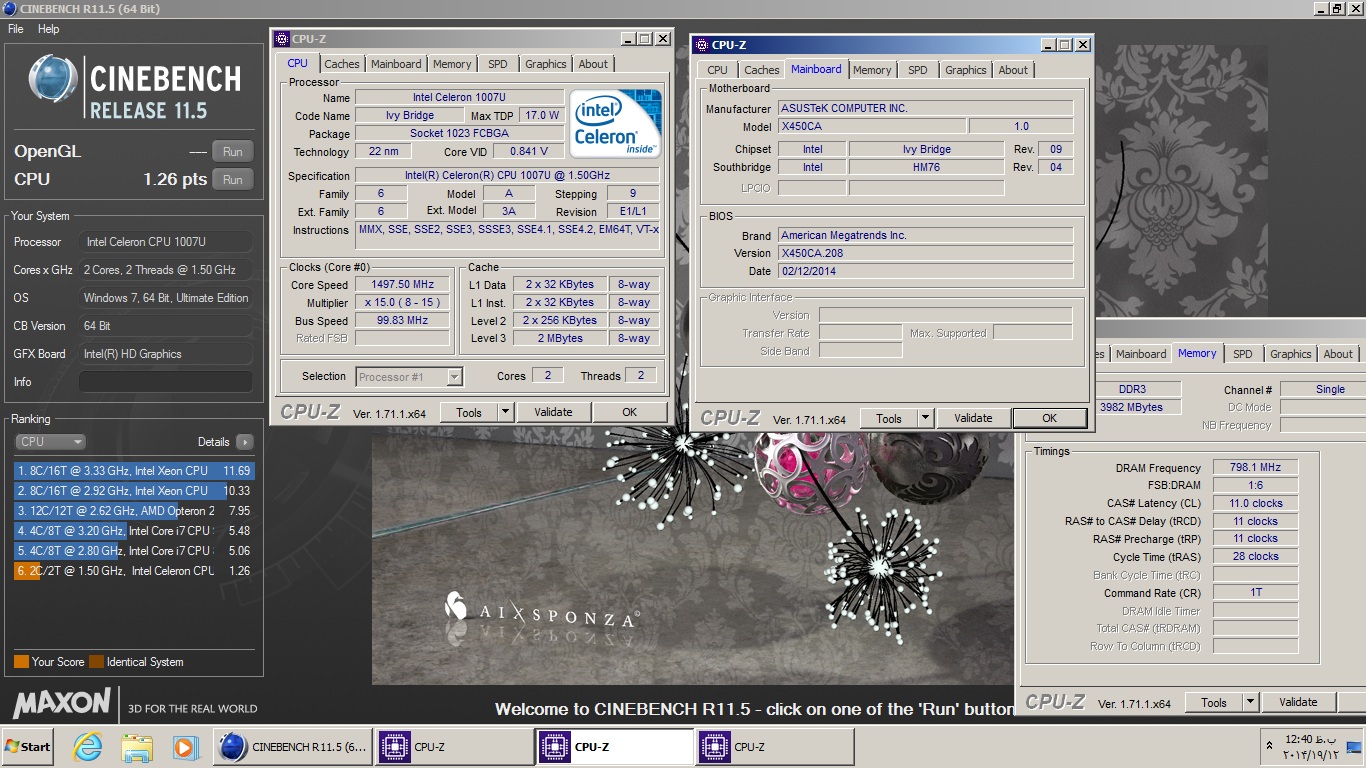Select Graphics tab in Memory window
Screen dimensions: 1366x768
(1291, 354)
